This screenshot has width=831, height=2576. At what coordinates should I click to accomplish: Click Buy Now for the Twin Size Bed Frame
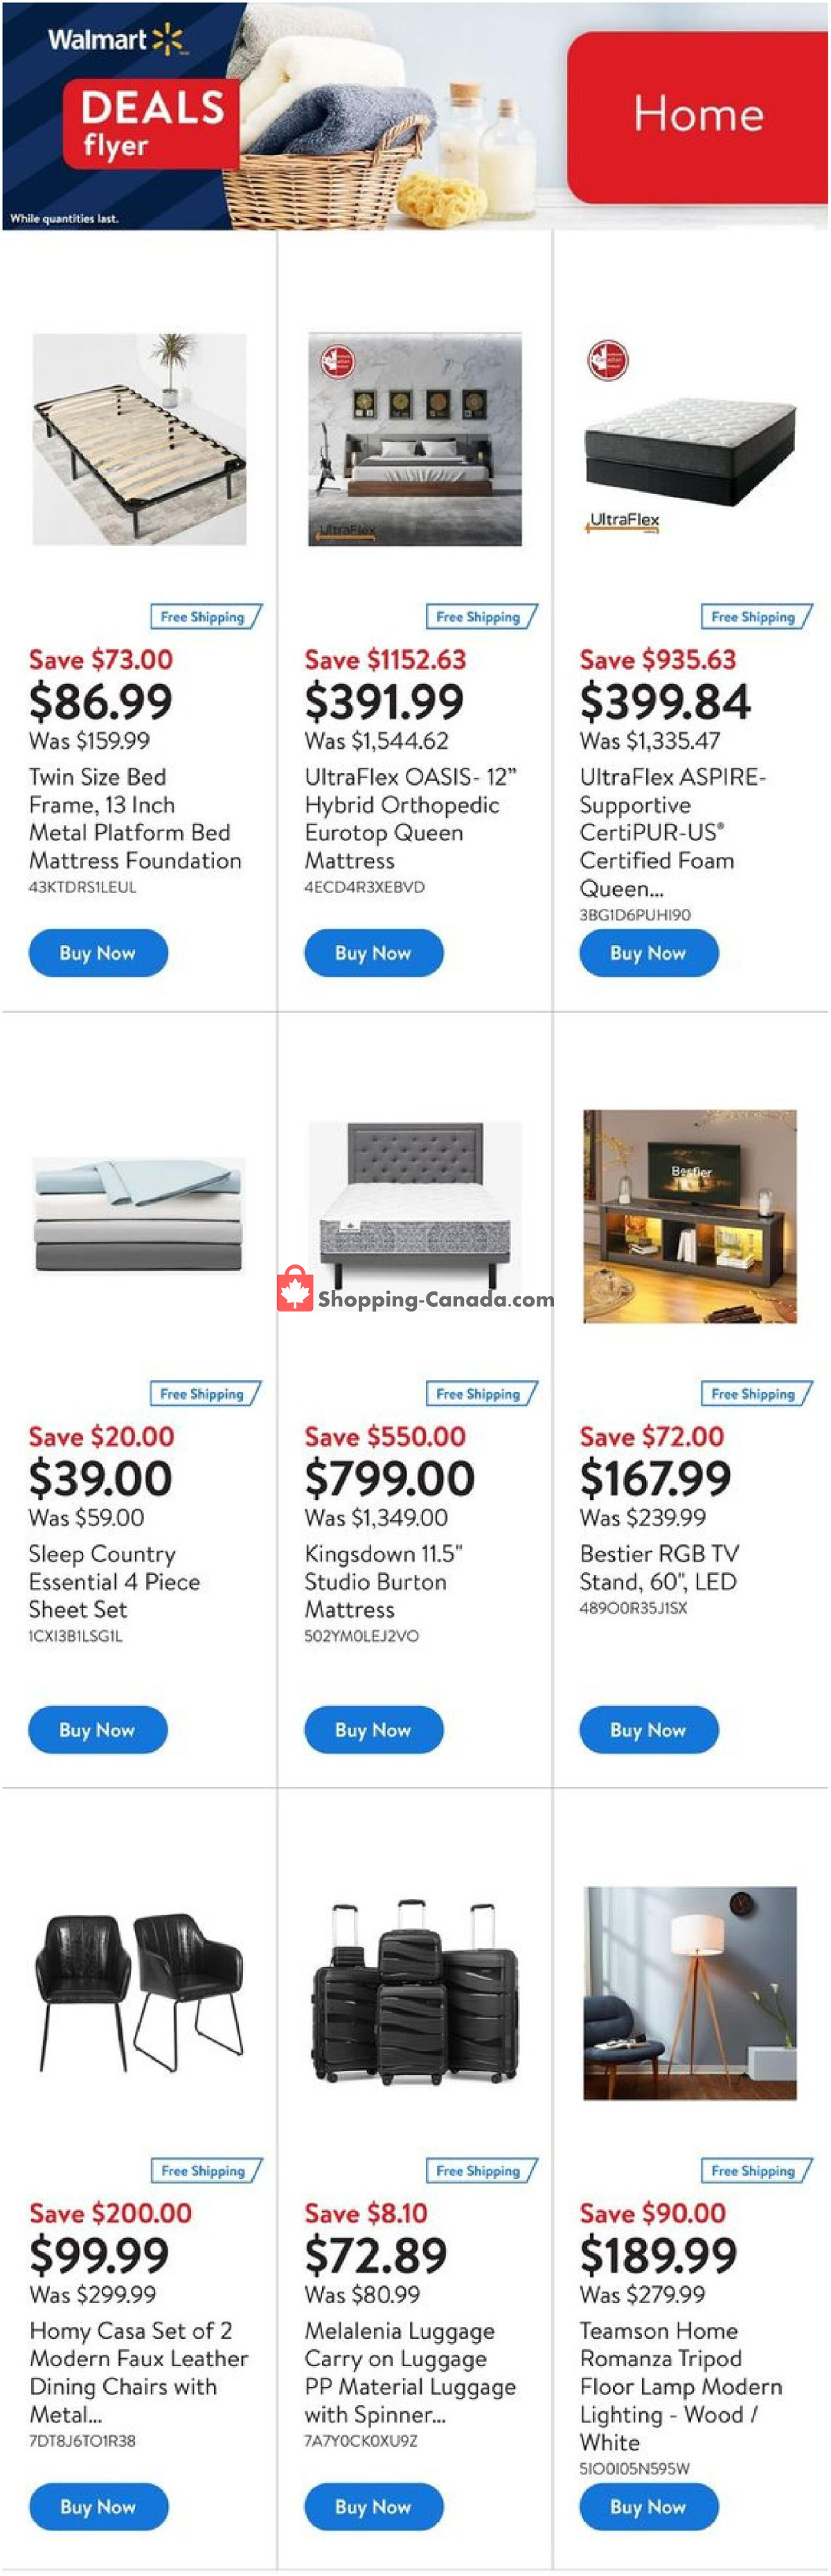point(97,952)
